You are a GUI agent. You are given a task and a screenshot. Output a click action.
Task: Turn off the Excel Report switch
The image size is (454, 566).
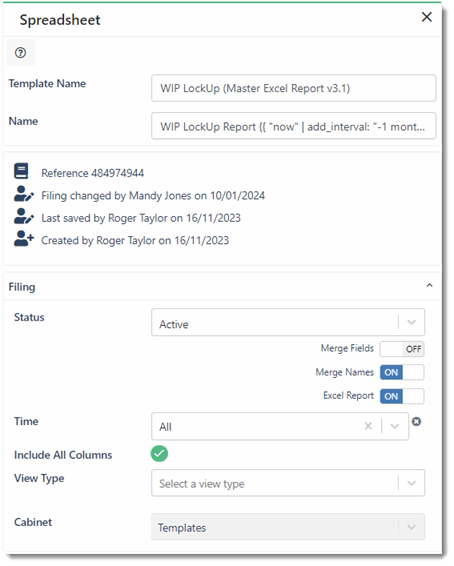(x=402, y=396)
